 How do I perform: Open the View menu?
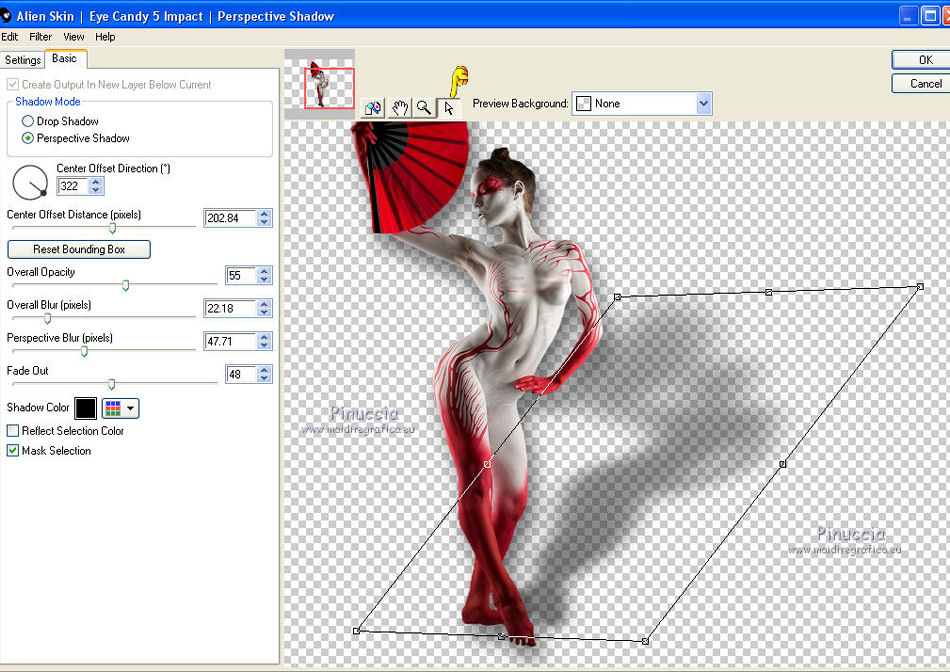pos(74,37)
